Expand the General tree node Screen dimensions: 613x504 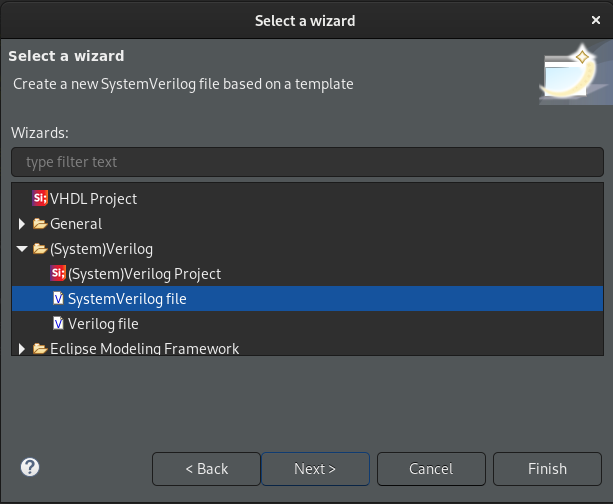(22, 224)
